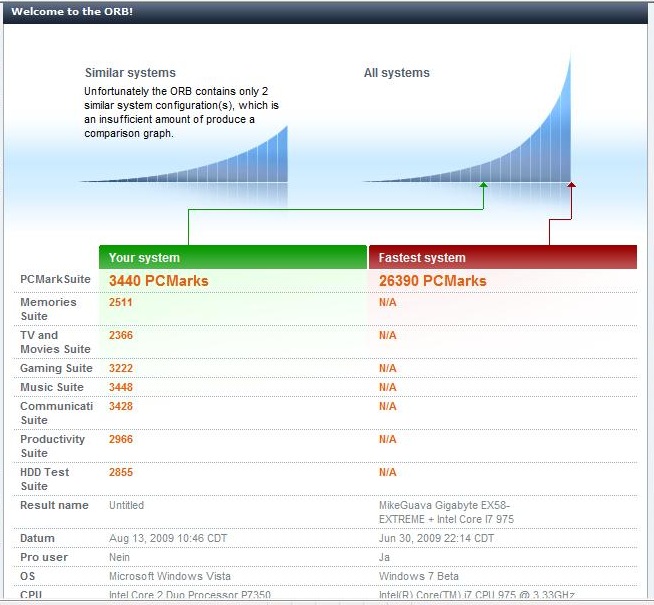Click 'Microsoft Windows Vista' OS entry
Viewport: 654px width, 605px height.
pyautogui.click(x=170, y=576)
